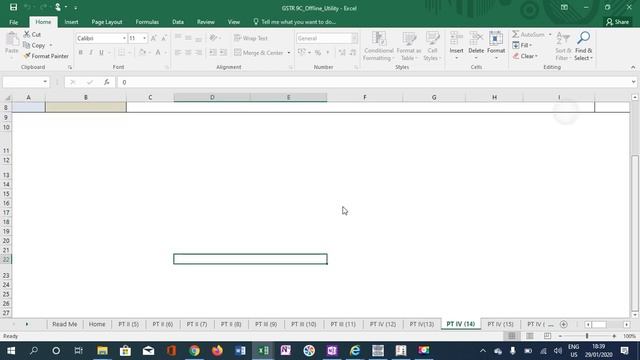Open the File menu tab
Viewport: 640px width, 360px height.
pos(13,22)
